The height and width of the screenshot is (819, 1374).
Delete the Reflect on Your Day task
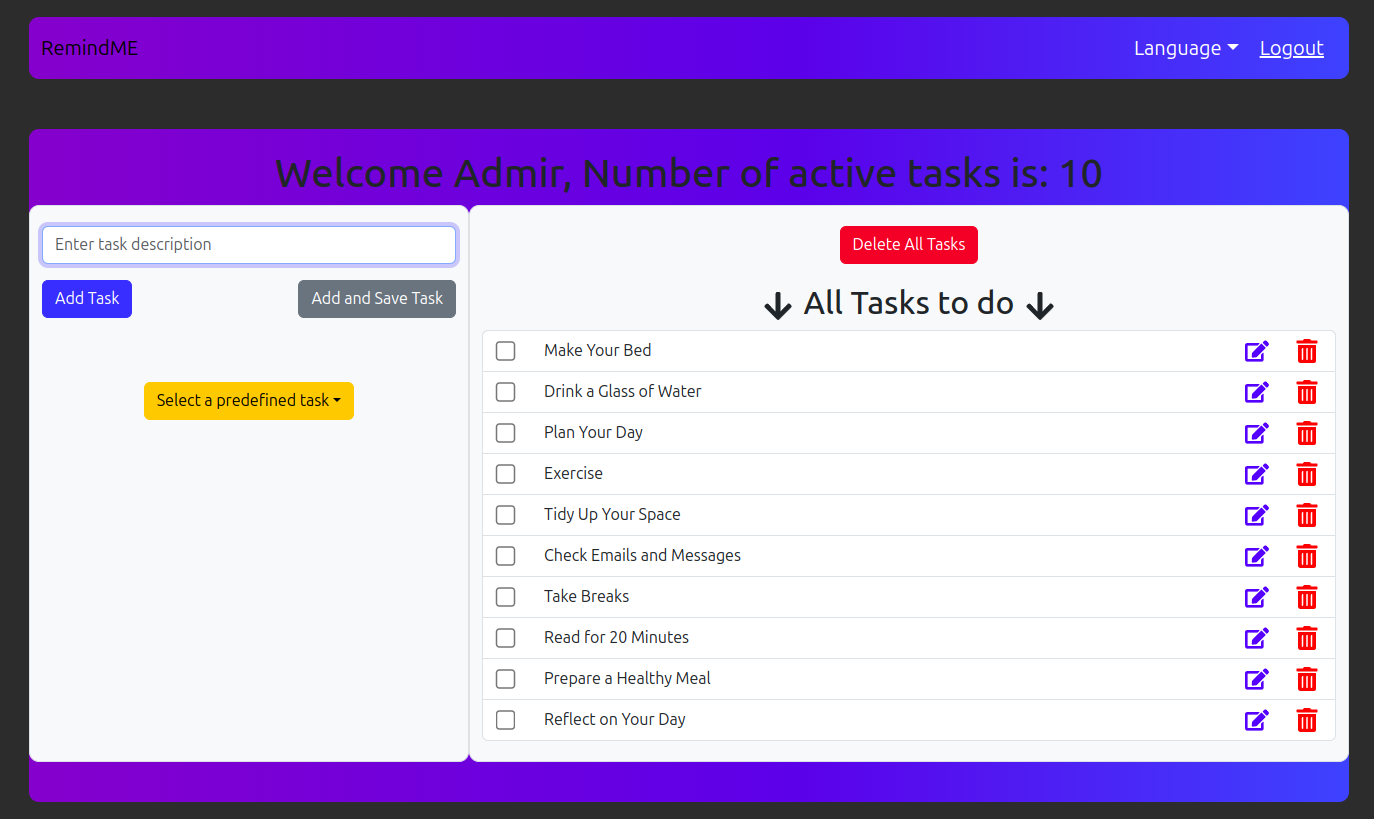pyautogui.click(x=1306, y=720)
